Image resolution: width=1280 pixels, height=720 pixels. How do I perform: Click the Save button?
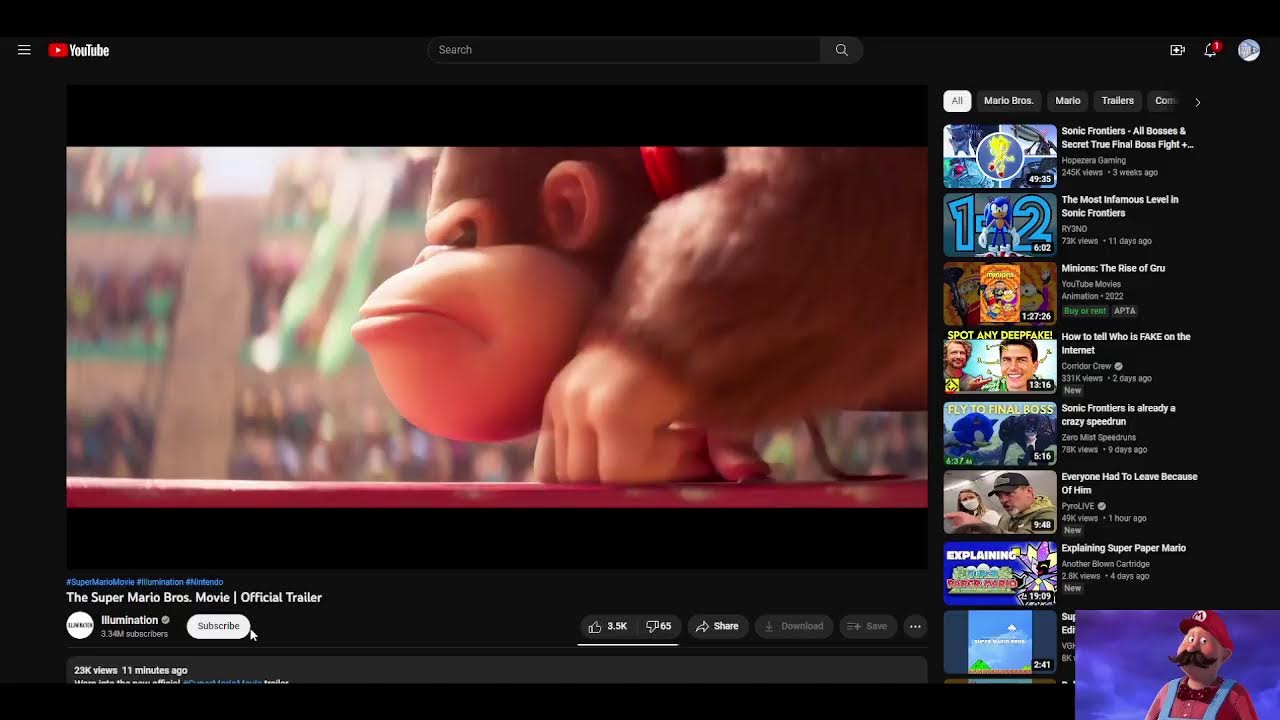[867, 626]
